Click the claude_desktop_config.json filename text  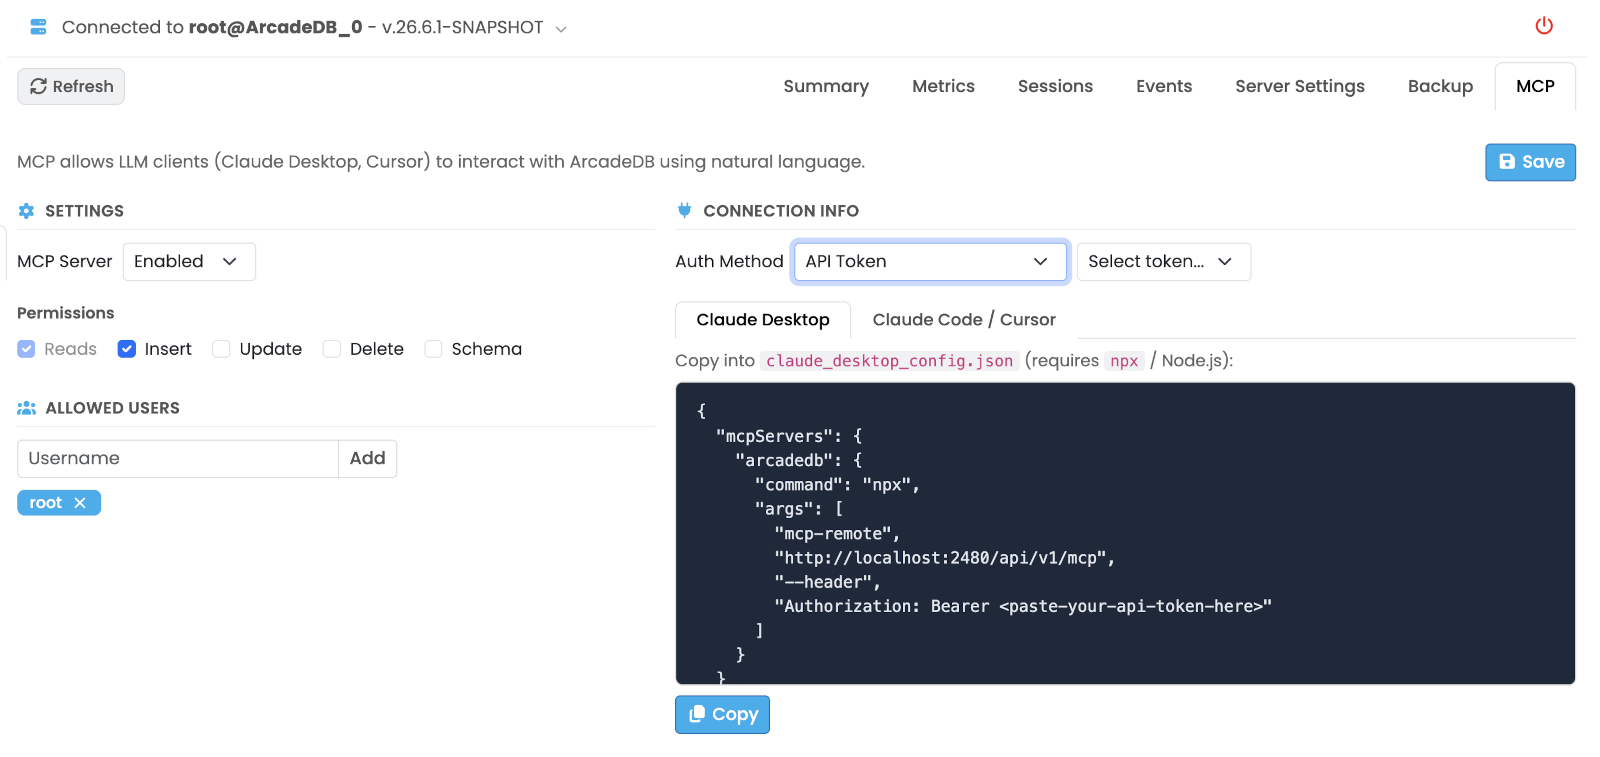pyautogui.click(x=890, y=361)
